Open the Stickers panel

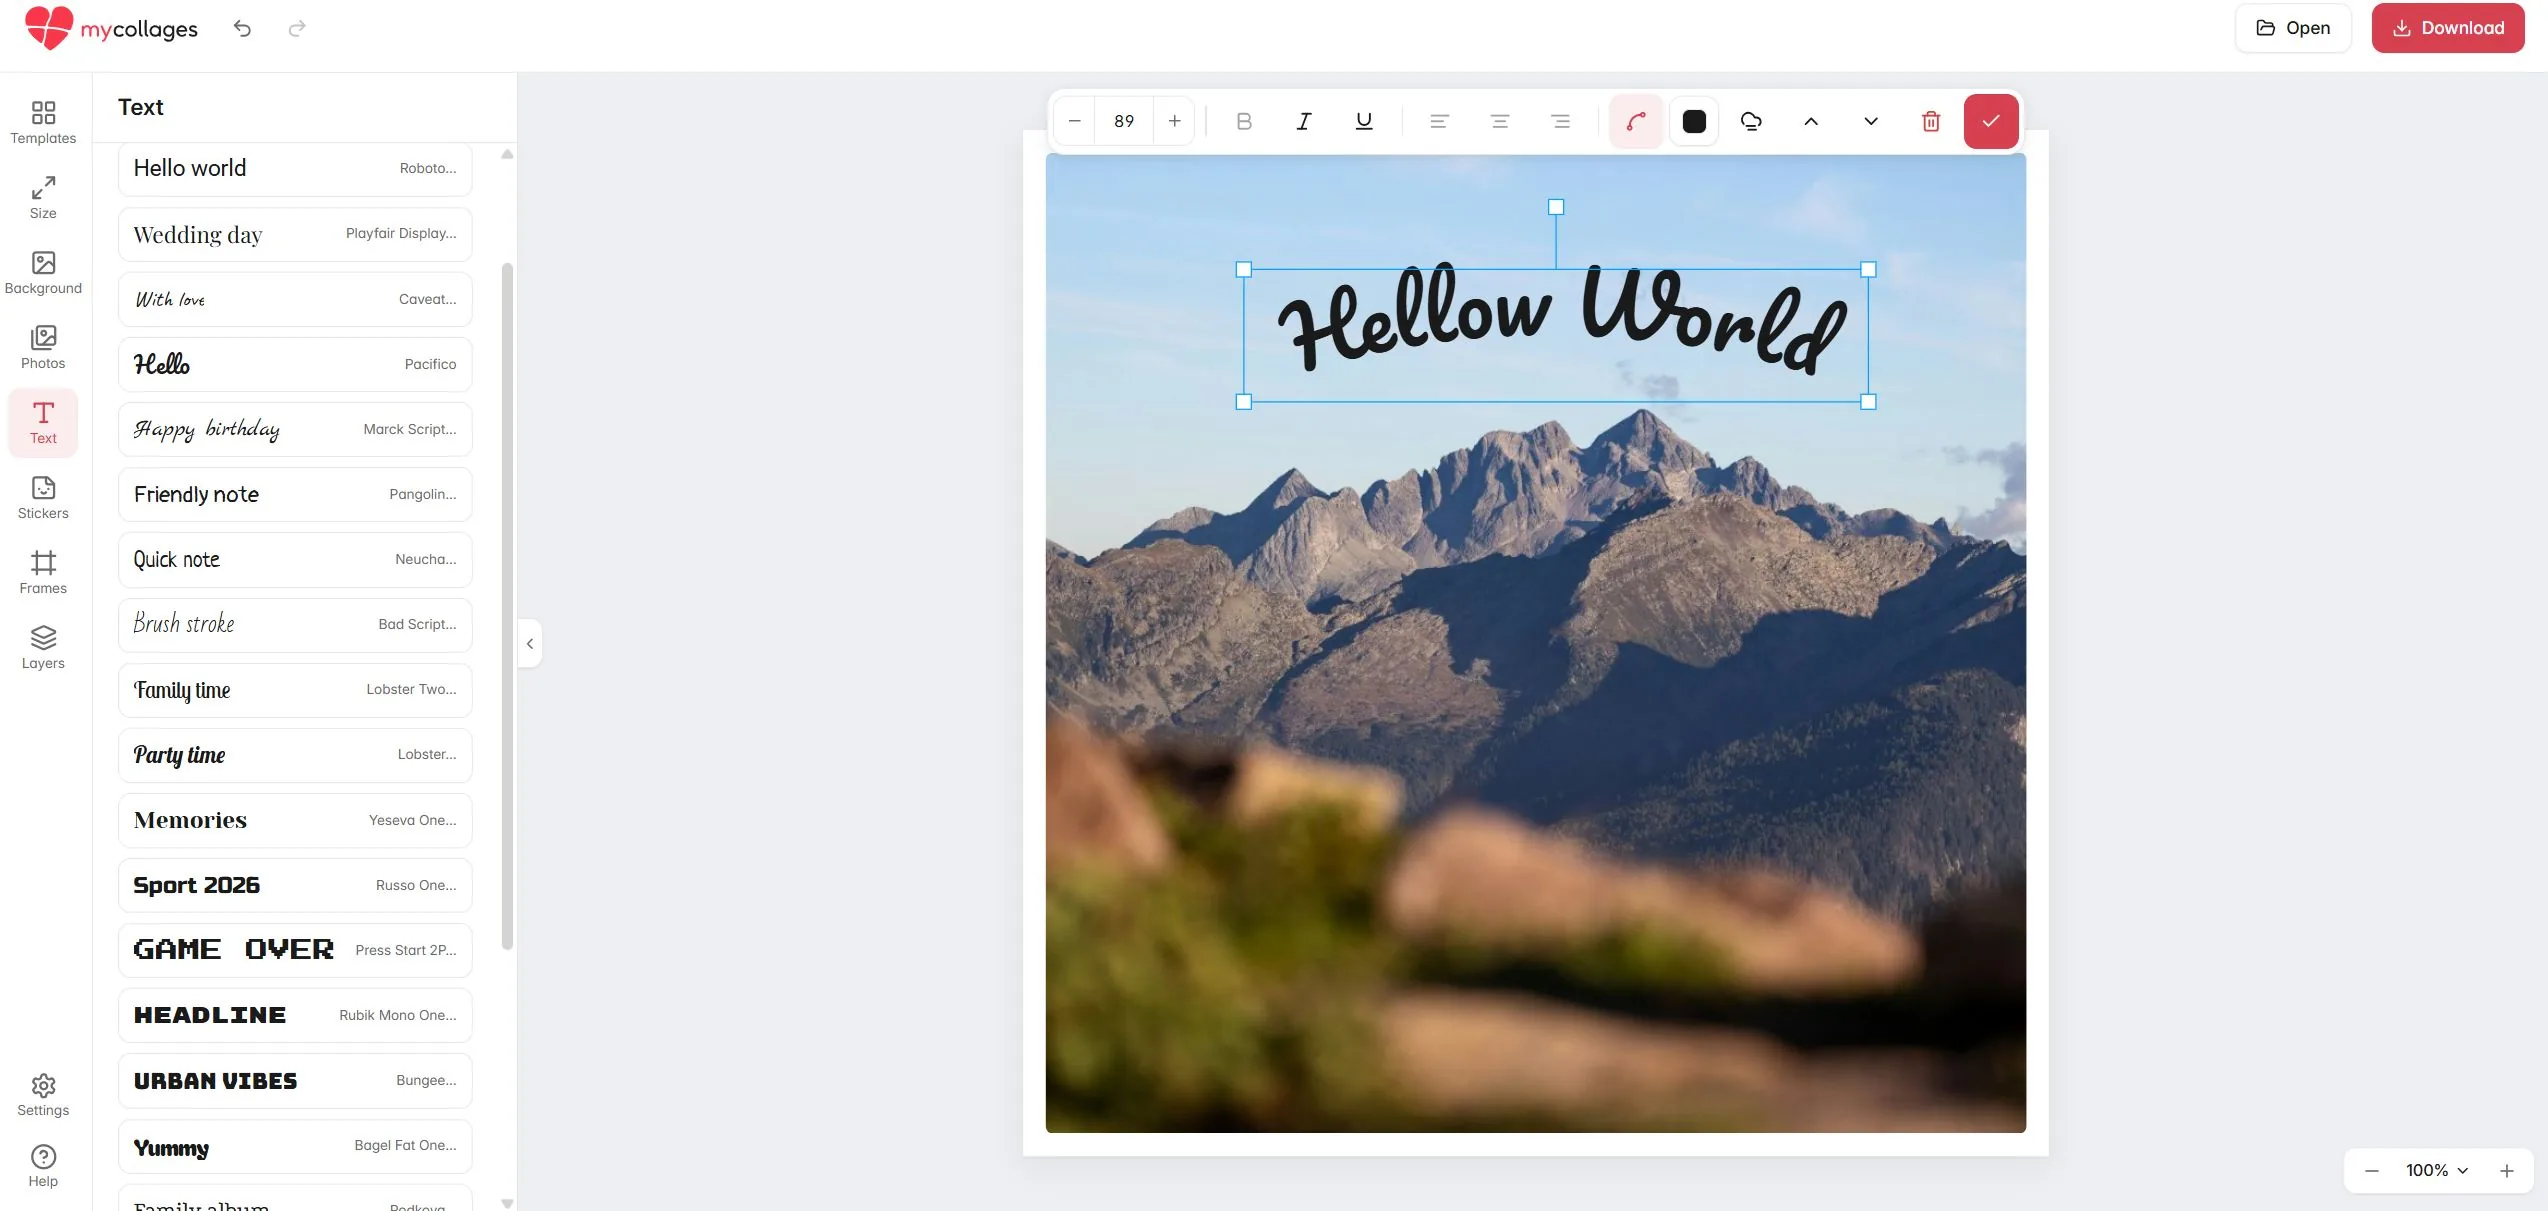tap(43, 497)
